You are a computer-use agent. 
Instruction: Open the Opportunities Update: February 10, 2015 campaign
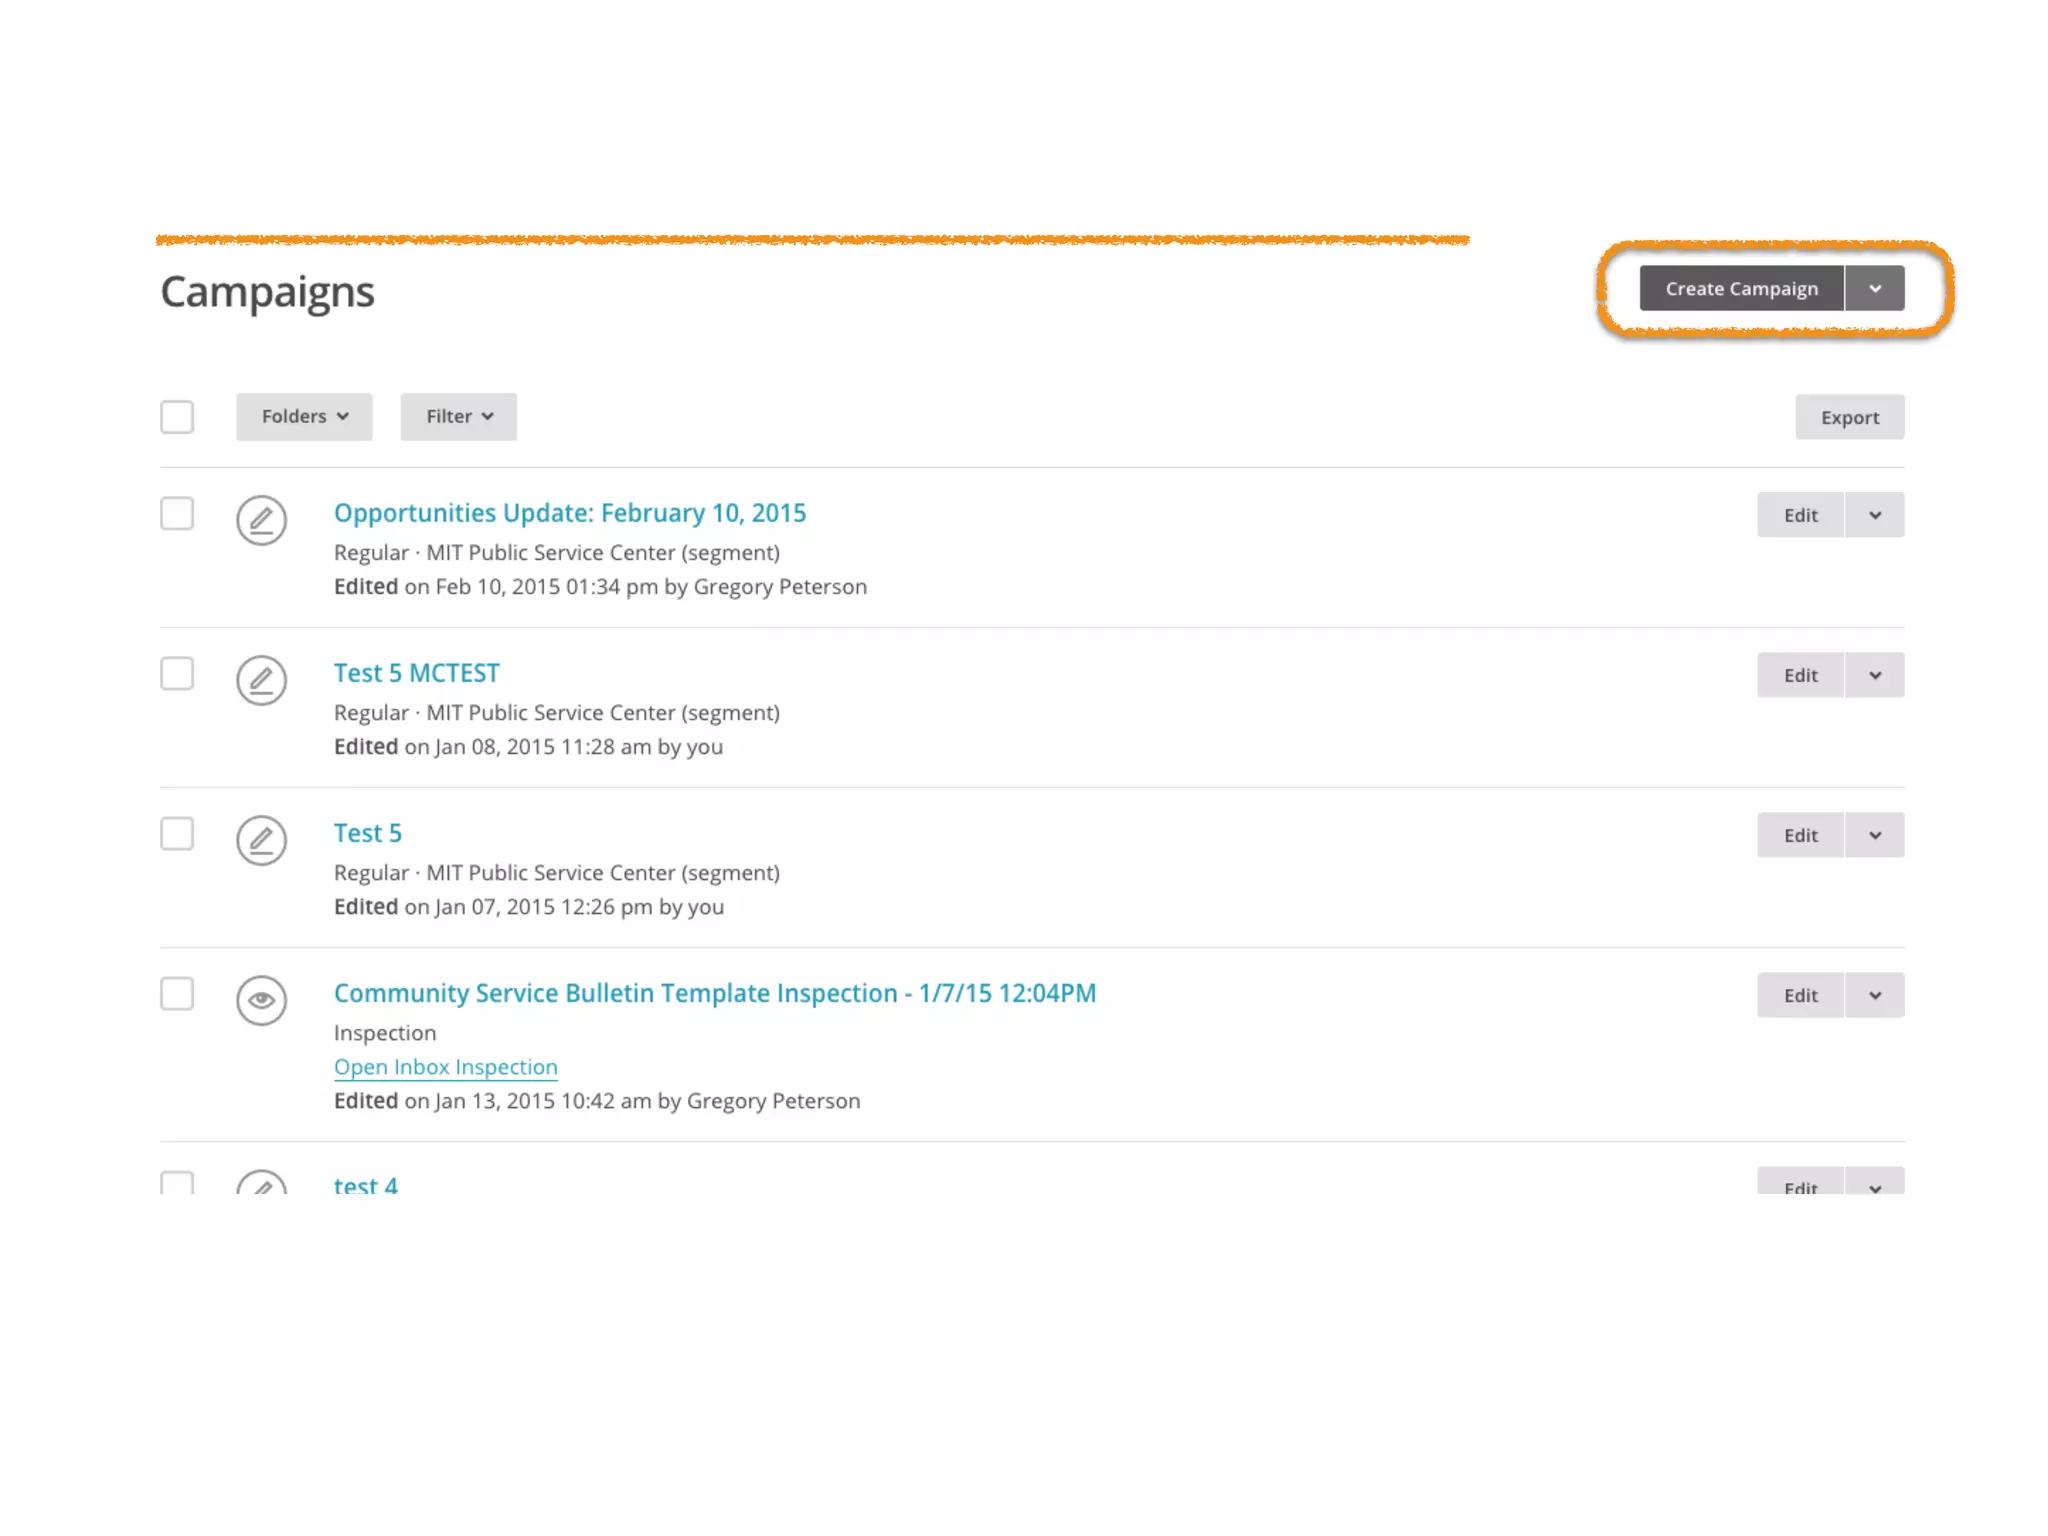pyautogui.click(x=569, y=513)
